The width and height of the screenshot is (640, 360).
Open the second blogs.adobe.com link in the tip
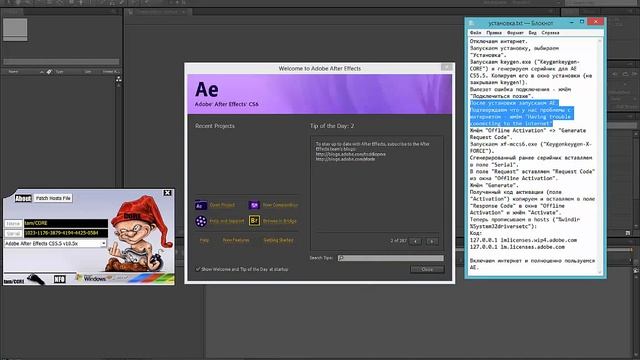(x=345, y=159)
